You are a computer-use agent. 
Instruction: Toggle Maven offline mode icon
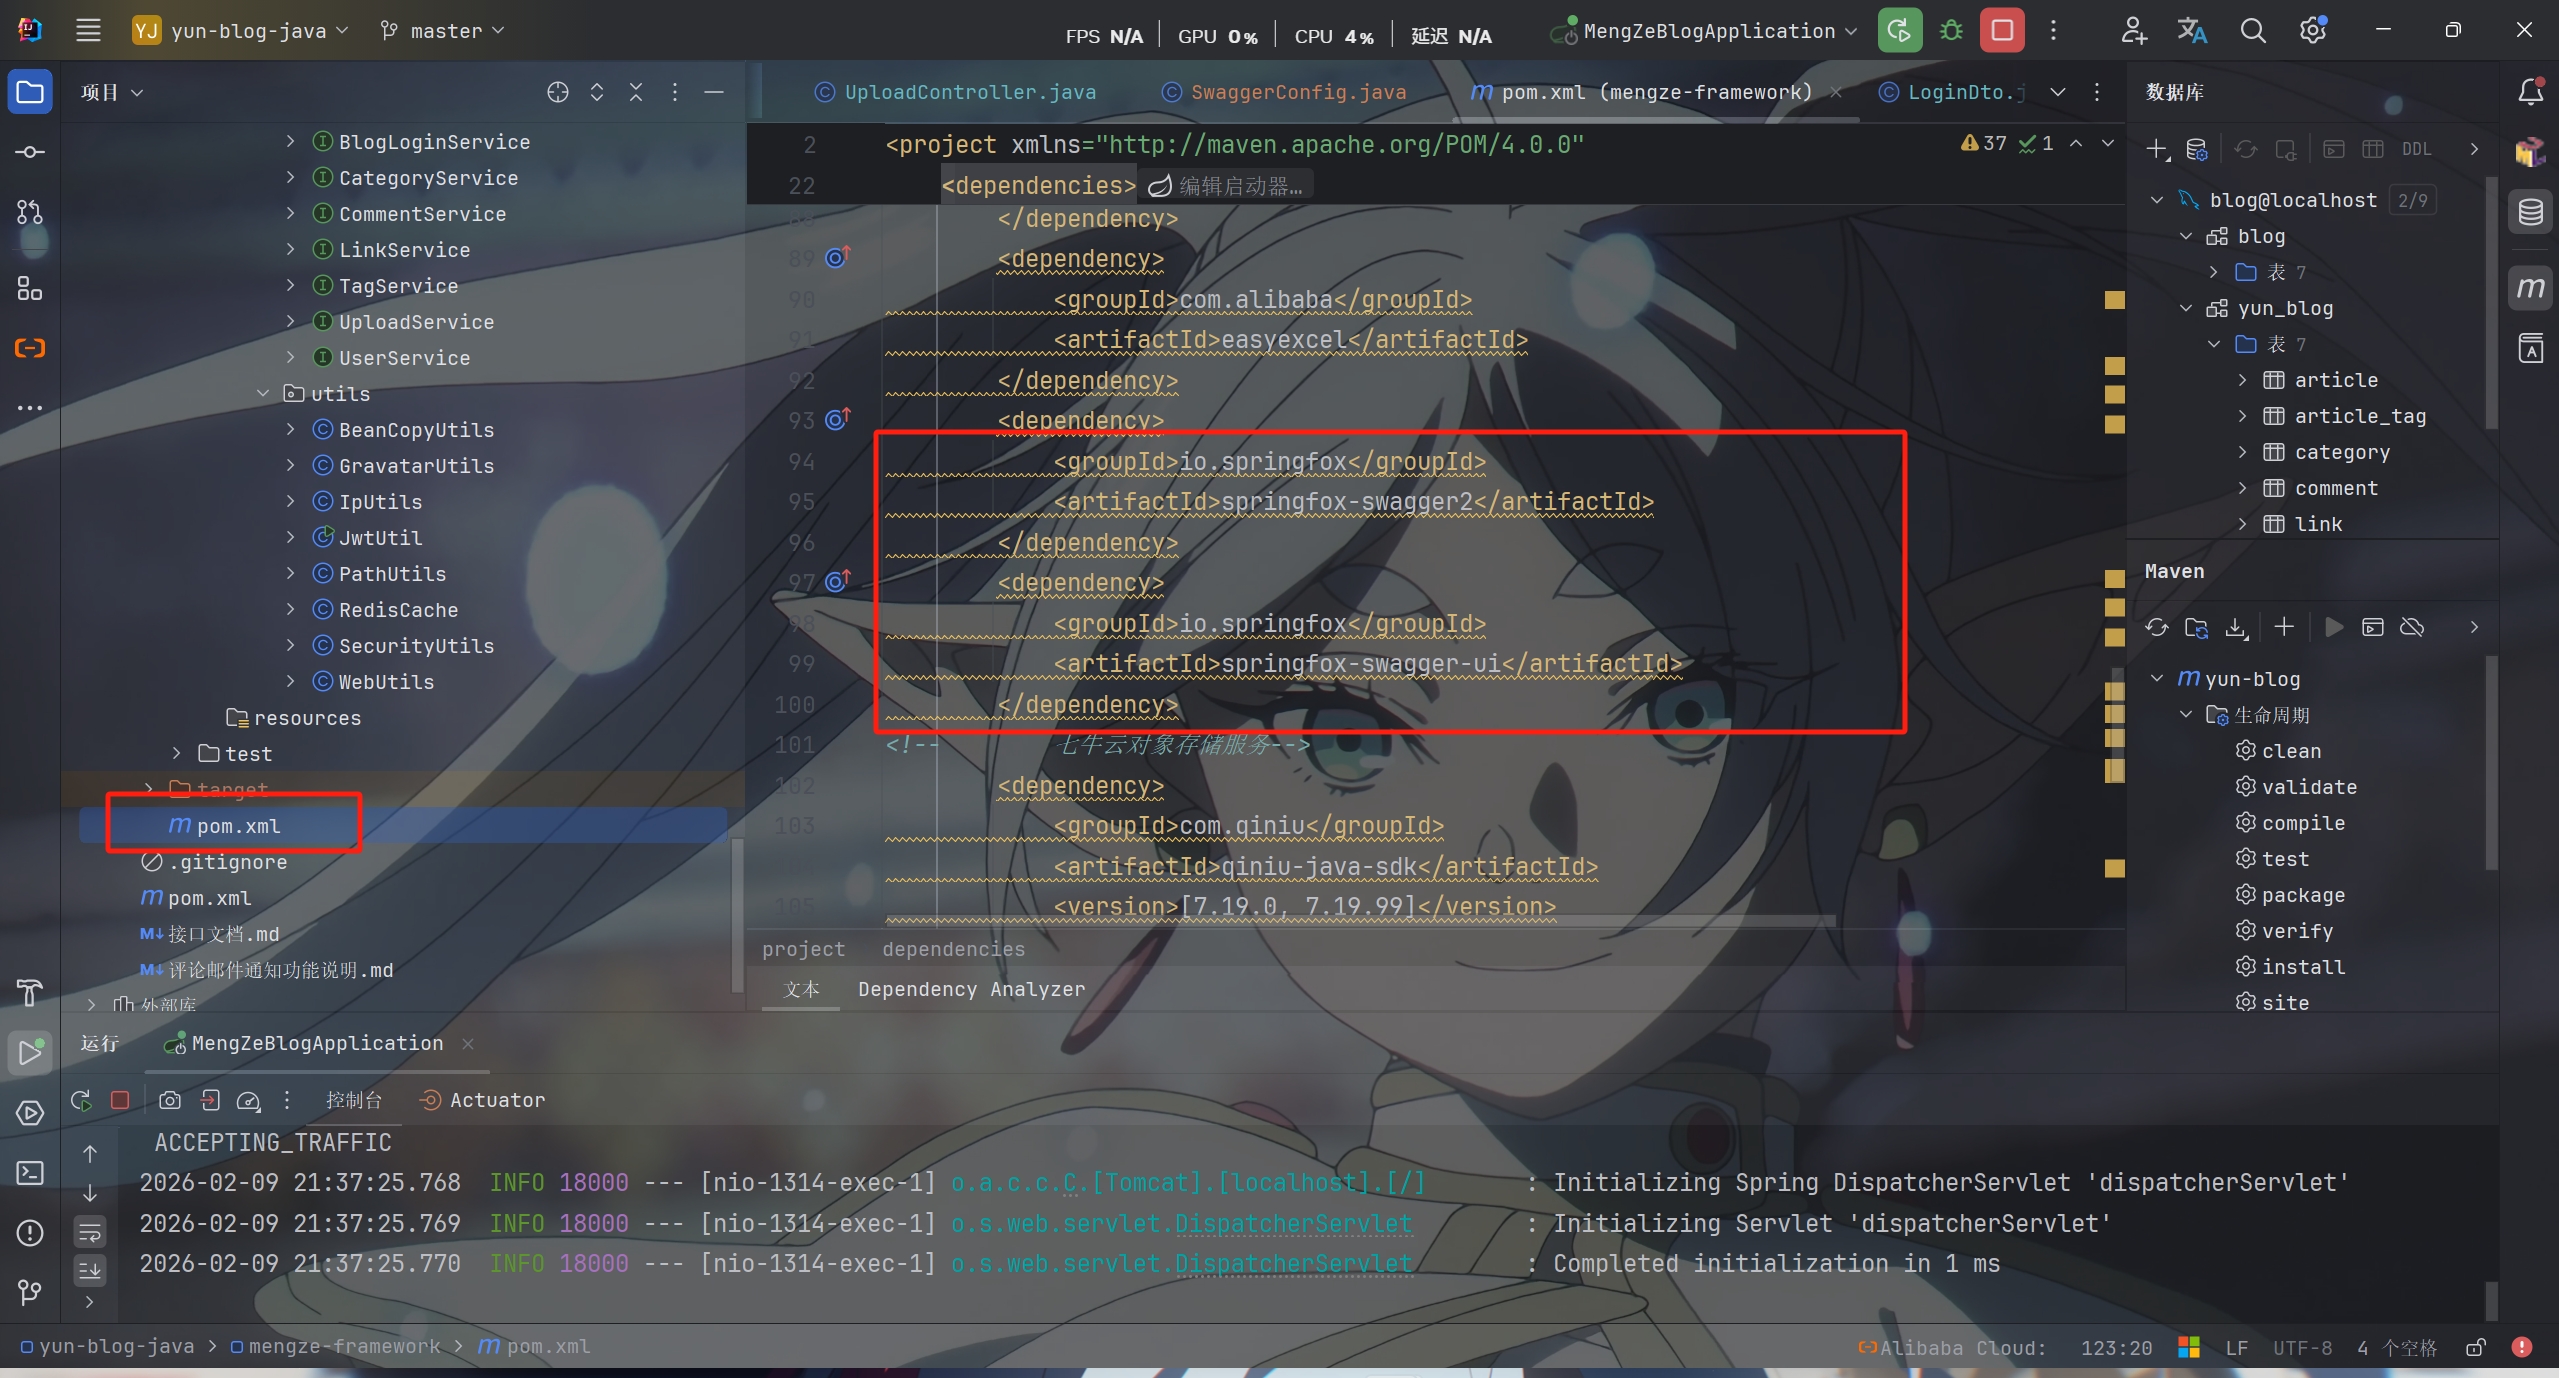[x=2412, y=627]
